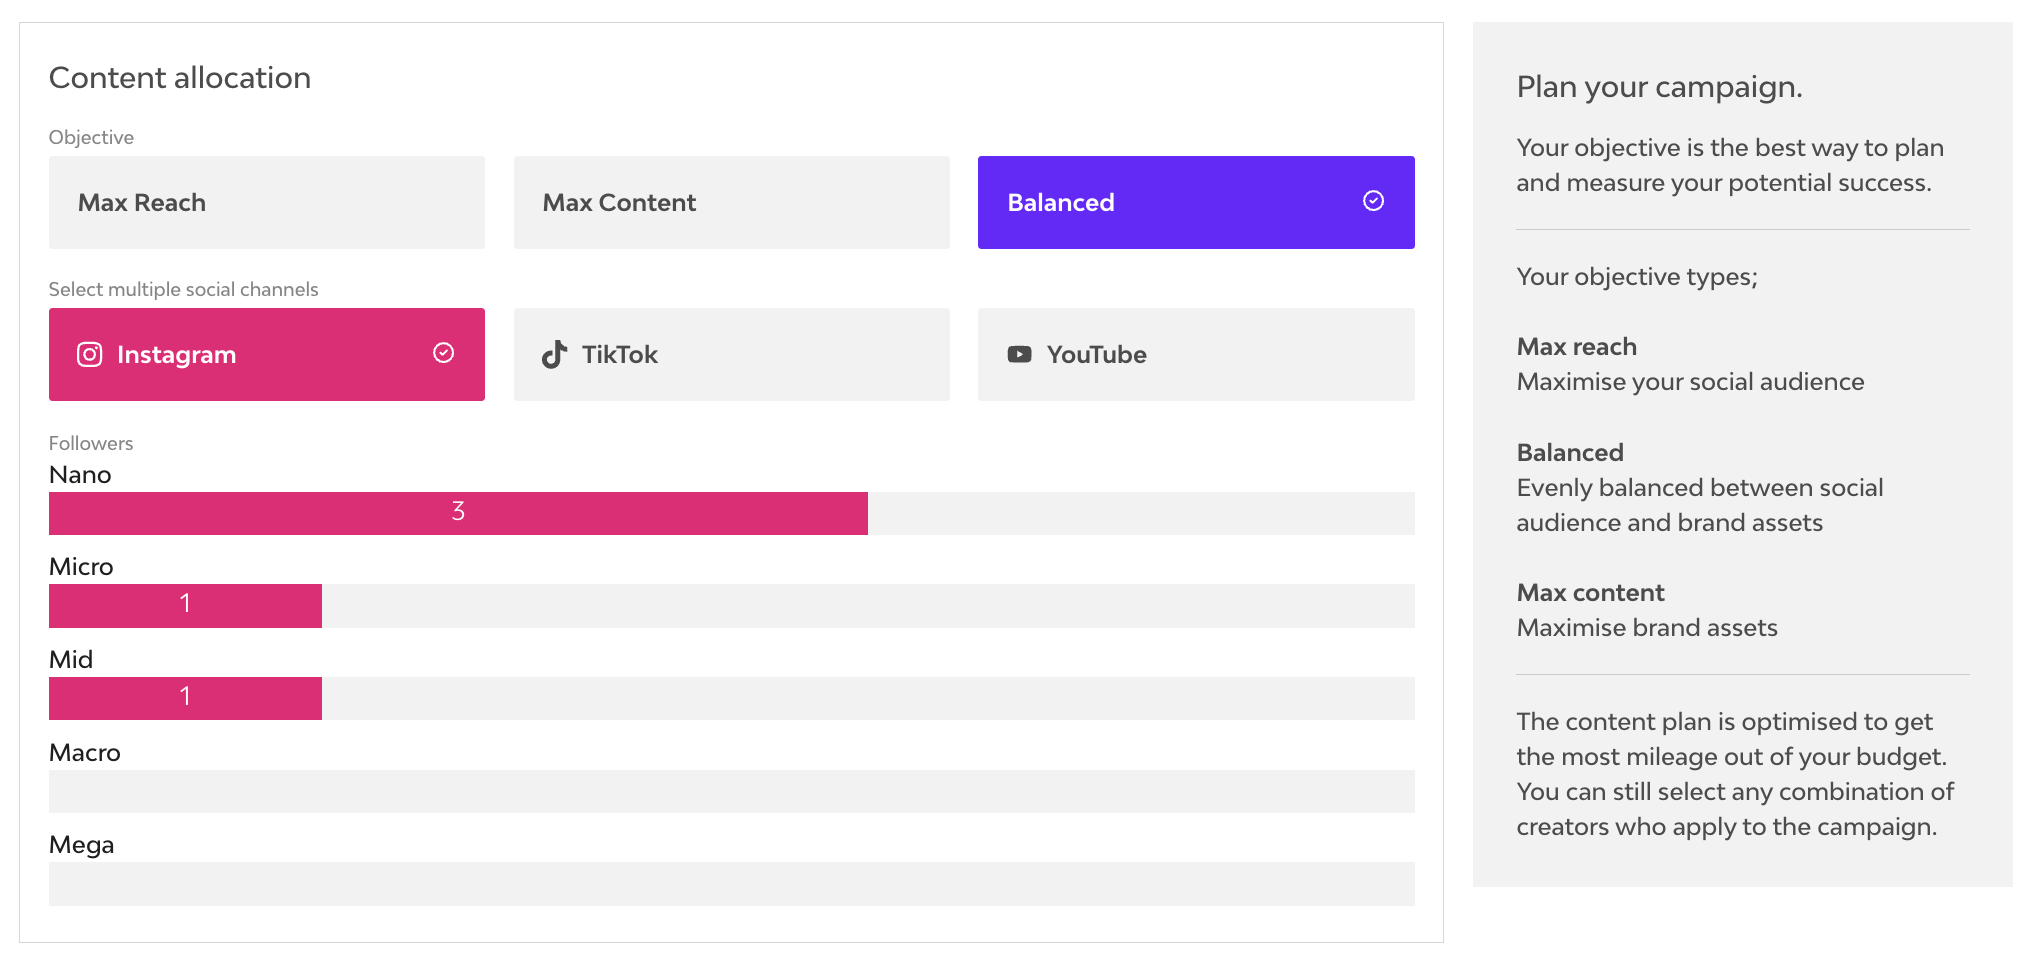Screen dimensions: 2032x958
Task: Select the Balanced objective label
Action: pos(1060,203)
